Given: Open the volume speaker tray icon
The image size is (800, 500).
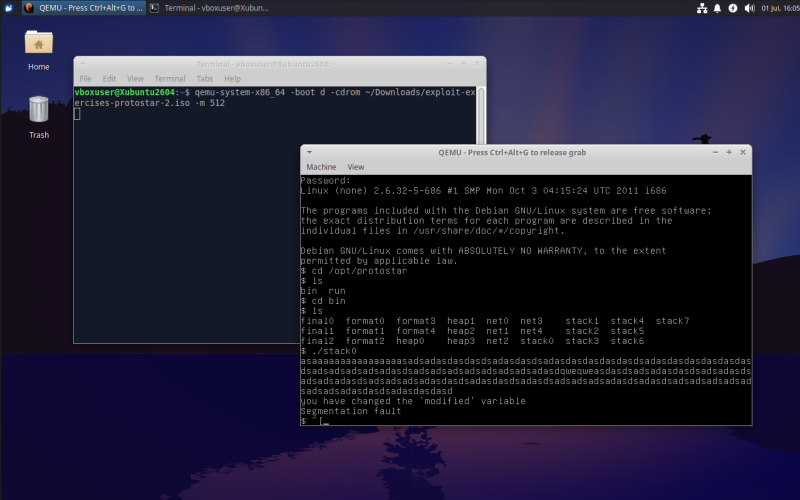Looking at the screenshot, I should point(749,8).
